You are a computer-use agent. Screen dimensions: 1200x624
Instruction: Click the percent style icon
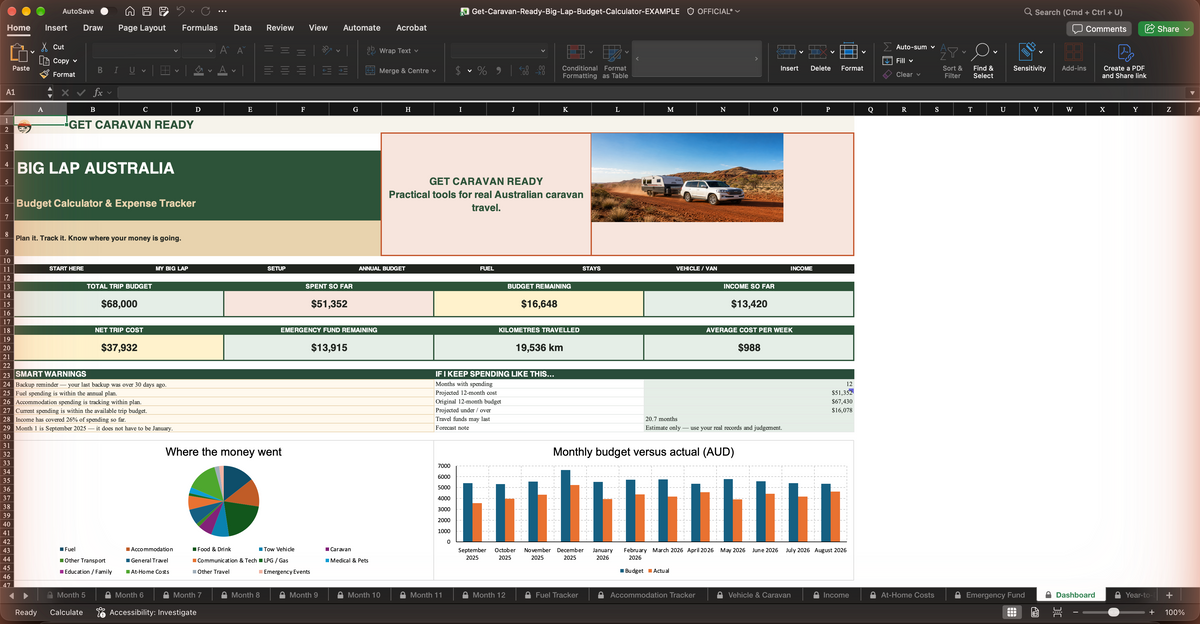click(x=482, y=71)
